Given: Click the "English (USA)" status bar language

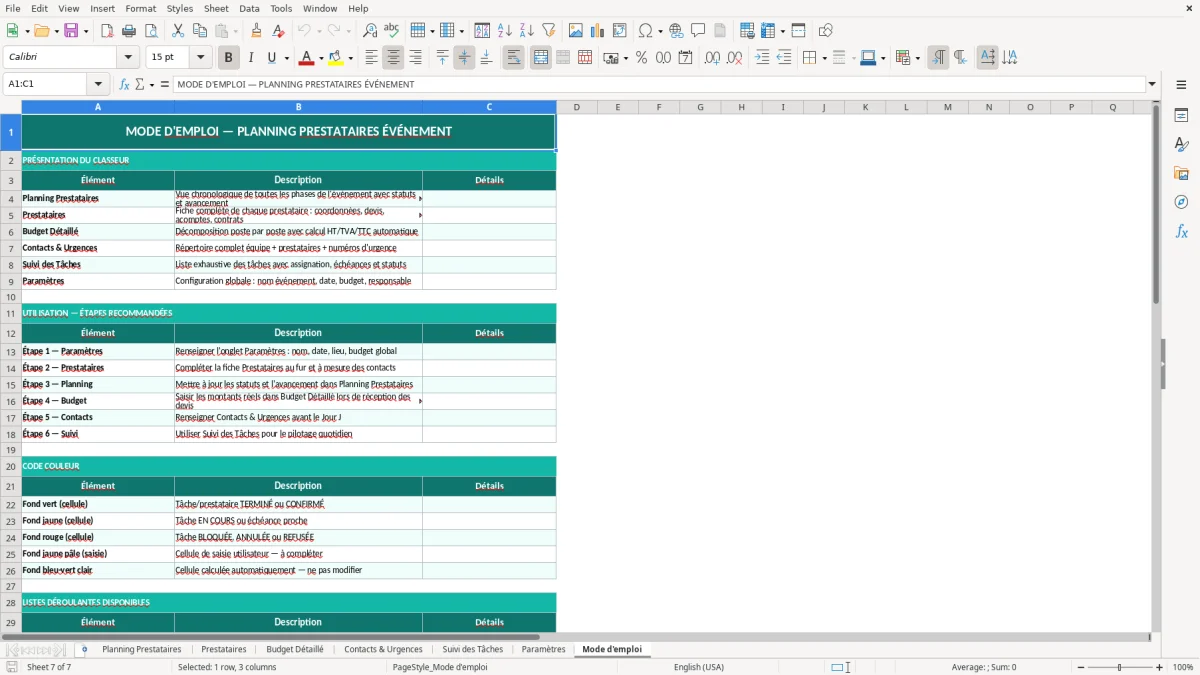Looking at the screenshot, I should [x=698, y=667].
